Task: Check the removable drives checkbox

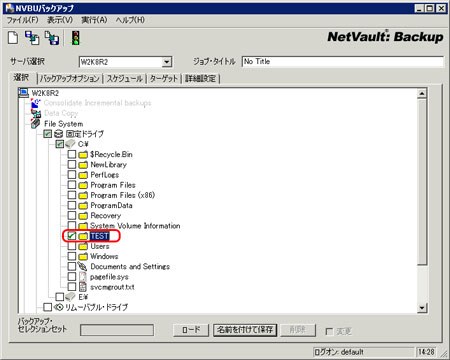Action: click(48, 307)
